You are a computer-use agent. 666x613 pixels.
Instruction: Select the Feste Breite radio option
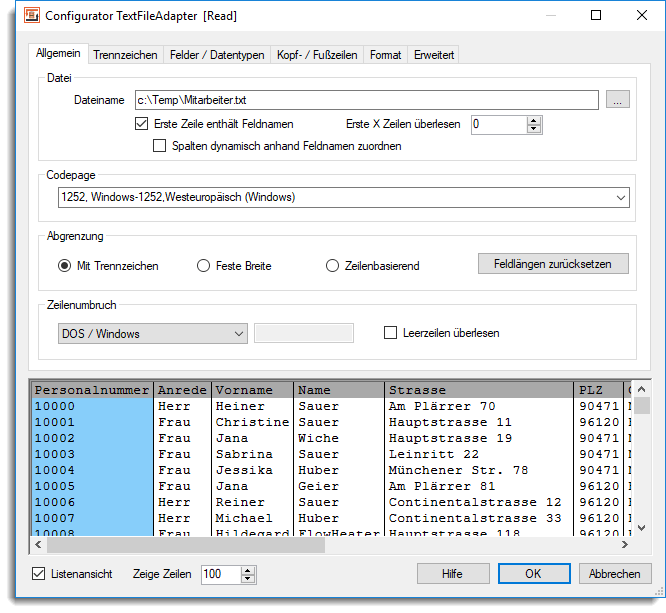204,266
